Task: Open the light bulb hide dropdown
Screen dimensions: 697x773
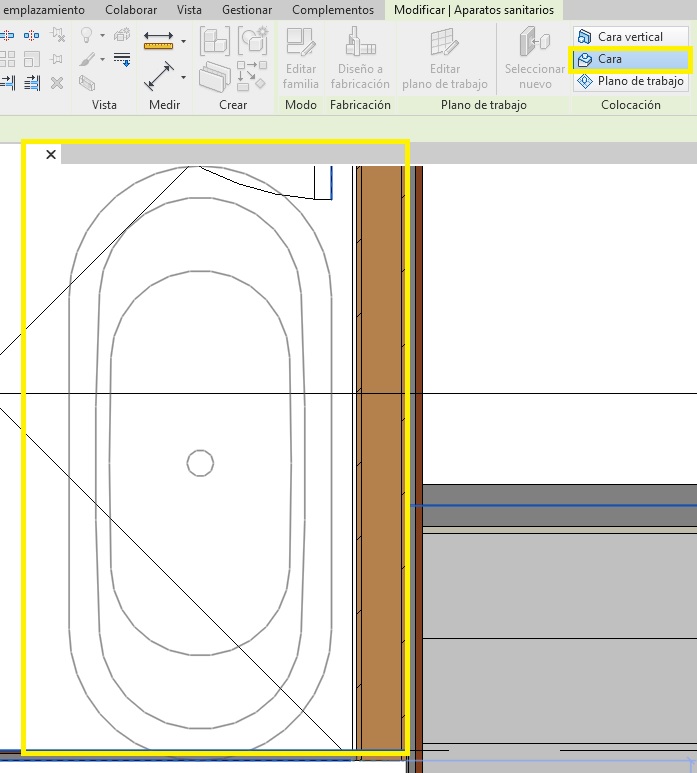Action: click(x=103, y=37)
